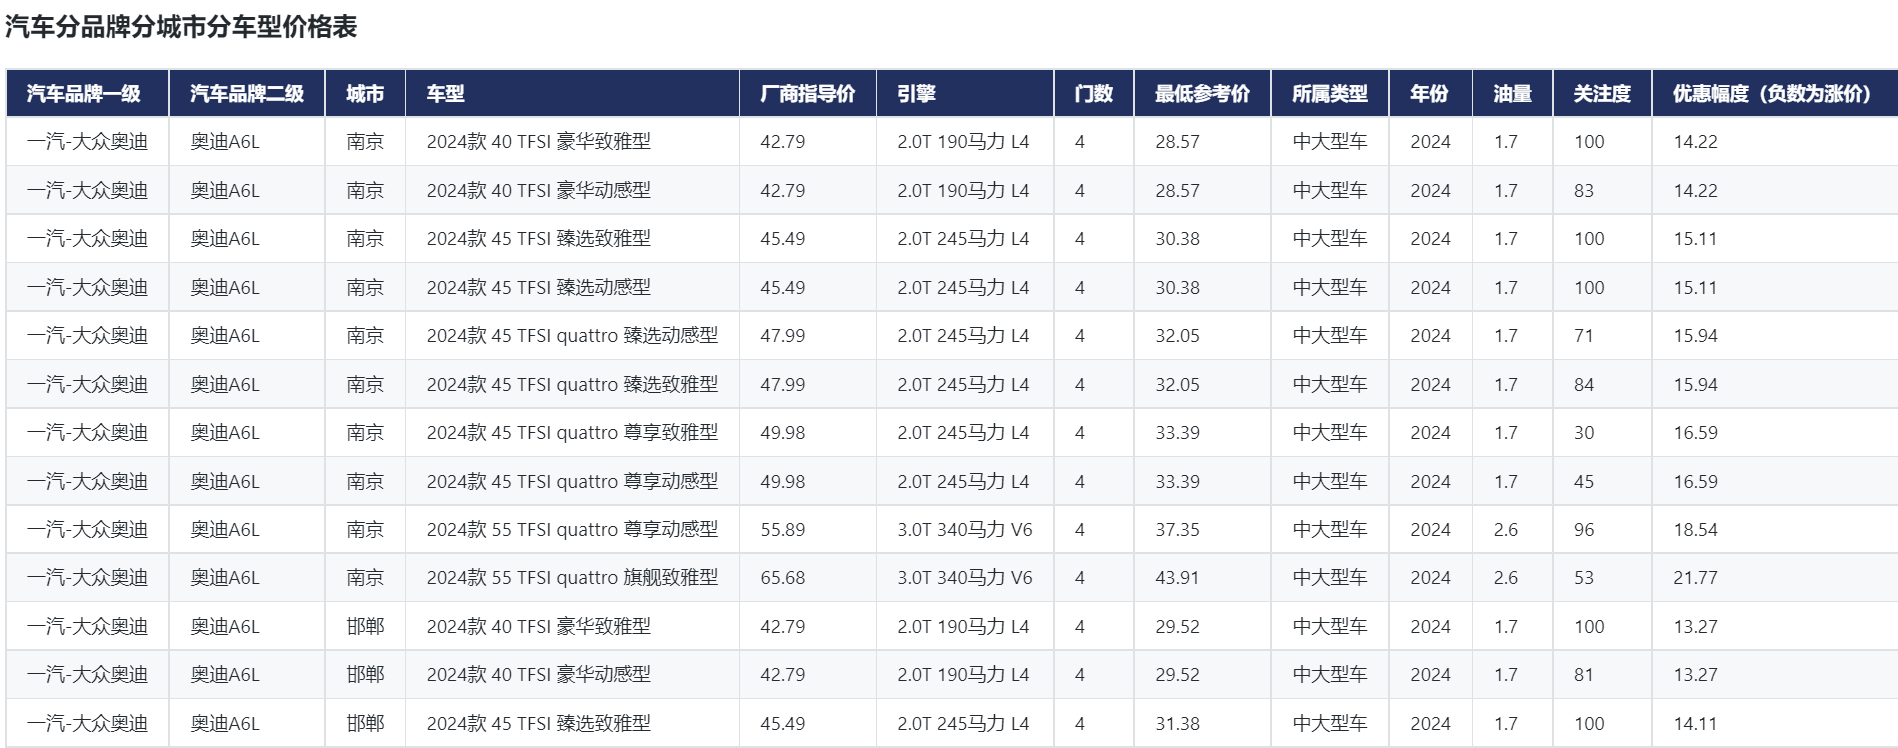Click the 最低参考价 column header

pos(1202,93)
